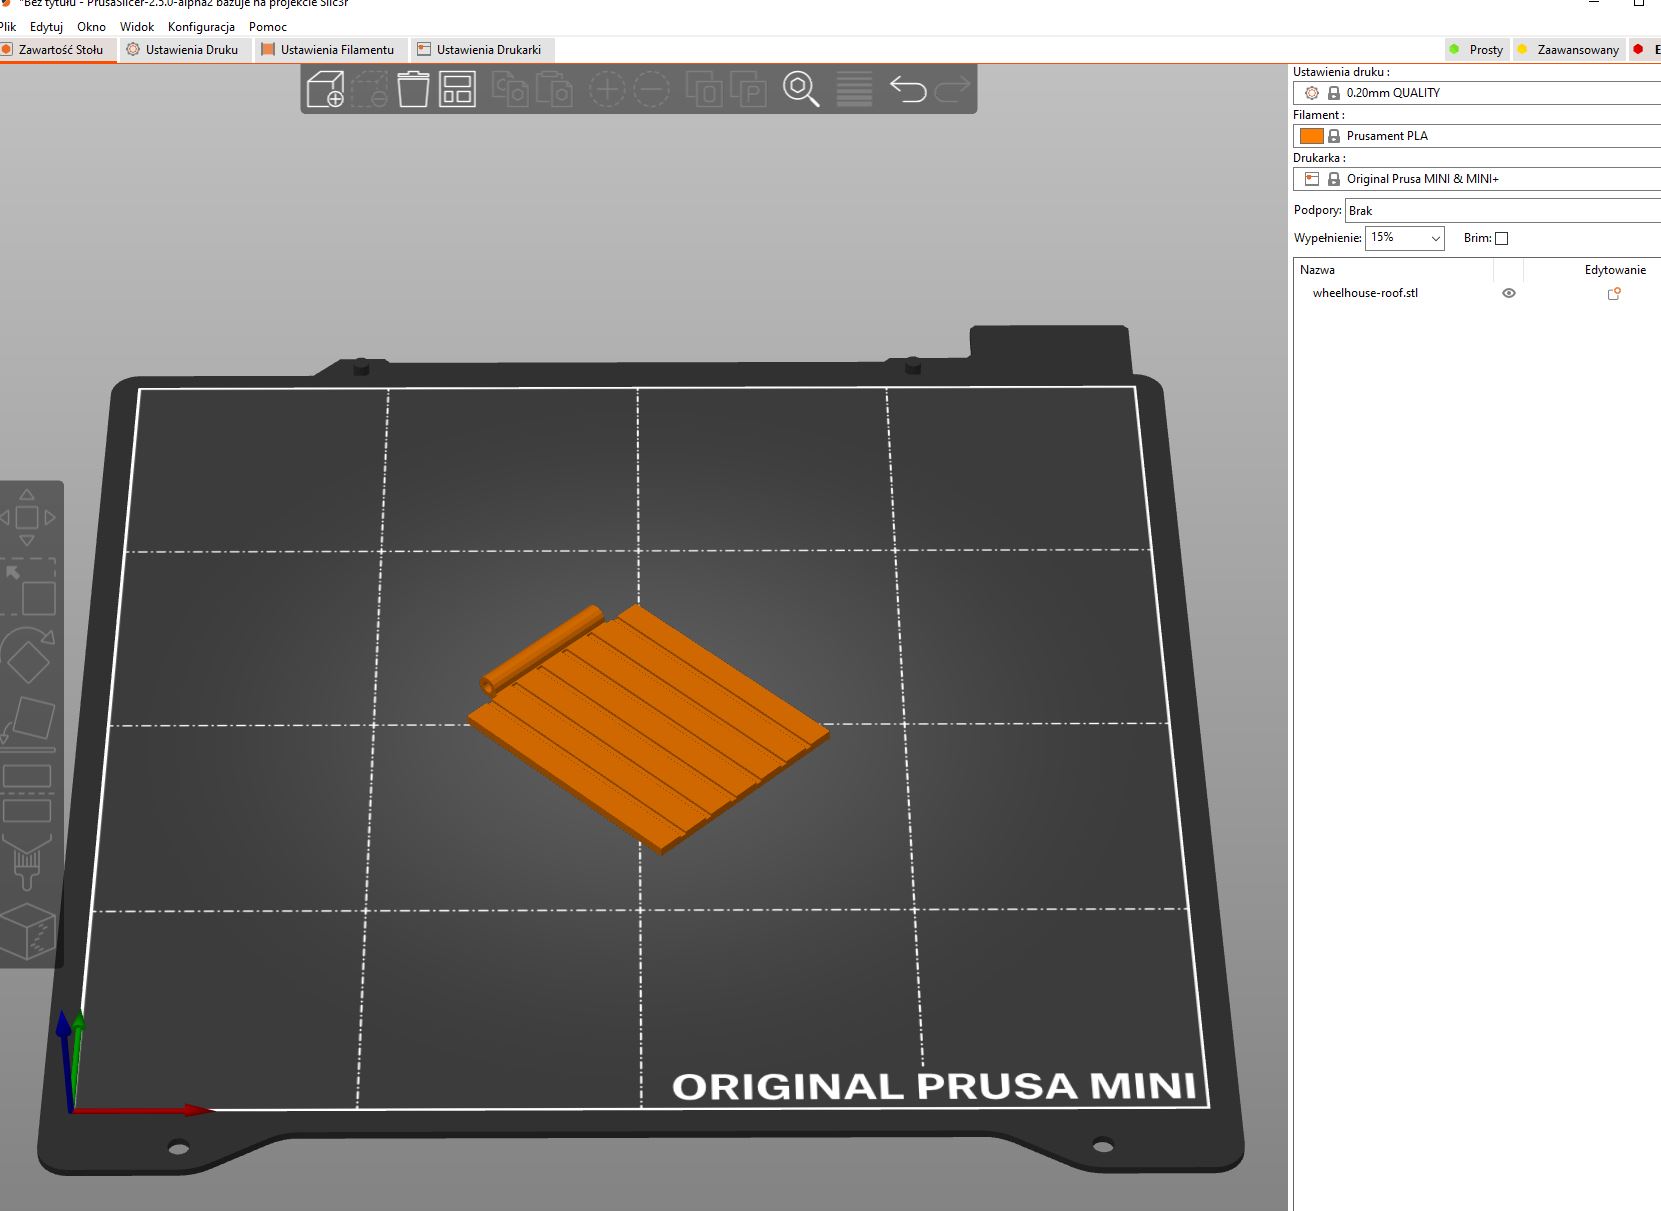Click the Undo arrow icon

908,89
